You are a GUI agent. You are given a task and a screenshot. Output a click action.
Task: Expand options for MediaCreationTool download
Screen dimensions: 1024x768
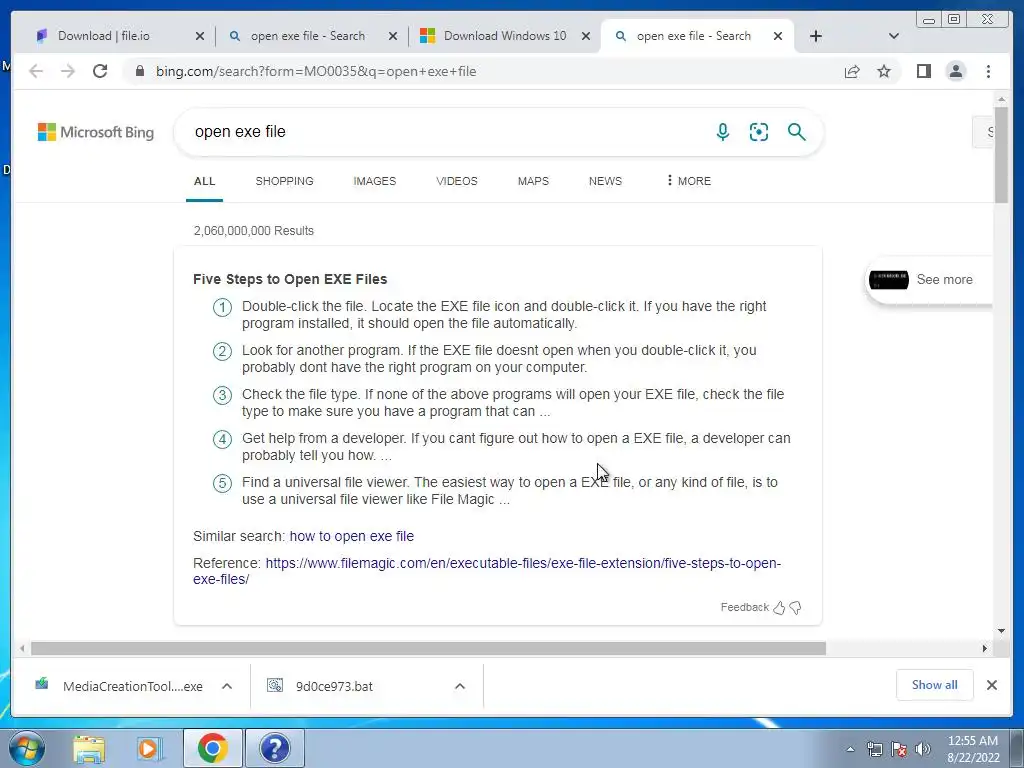(x=227, y=686)
